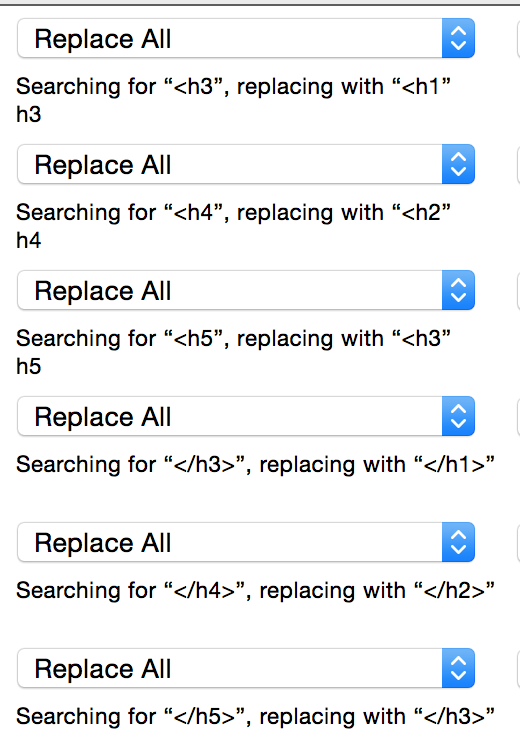The height and width of the screenshot is (750, 520).
Task: Click blue chevron arrows of the </h5> rule popup
Action: click(x=458, y=668)
